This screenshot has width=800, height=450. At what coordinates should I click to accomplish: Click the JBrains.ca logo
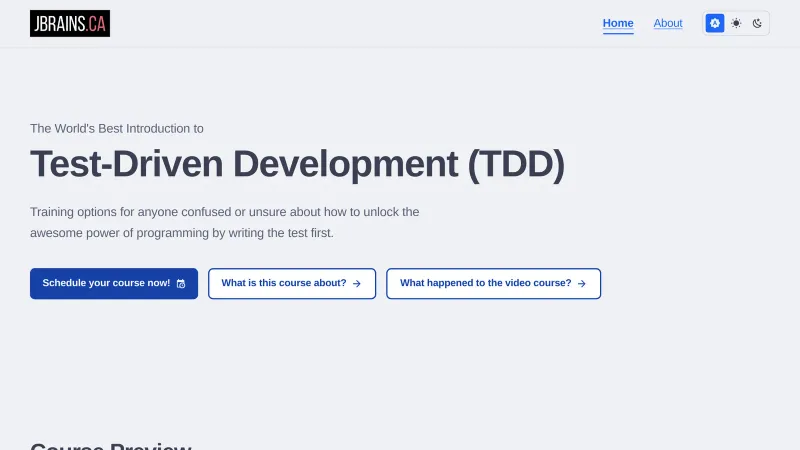coord(69,23)
